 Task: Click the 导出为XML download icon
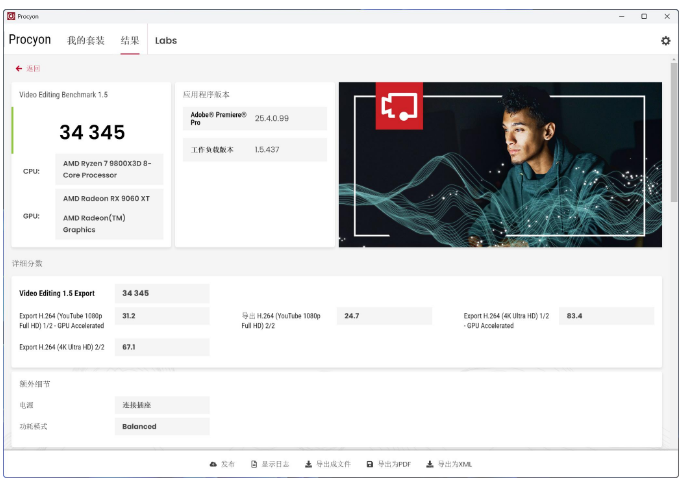[x=430, y=464]
